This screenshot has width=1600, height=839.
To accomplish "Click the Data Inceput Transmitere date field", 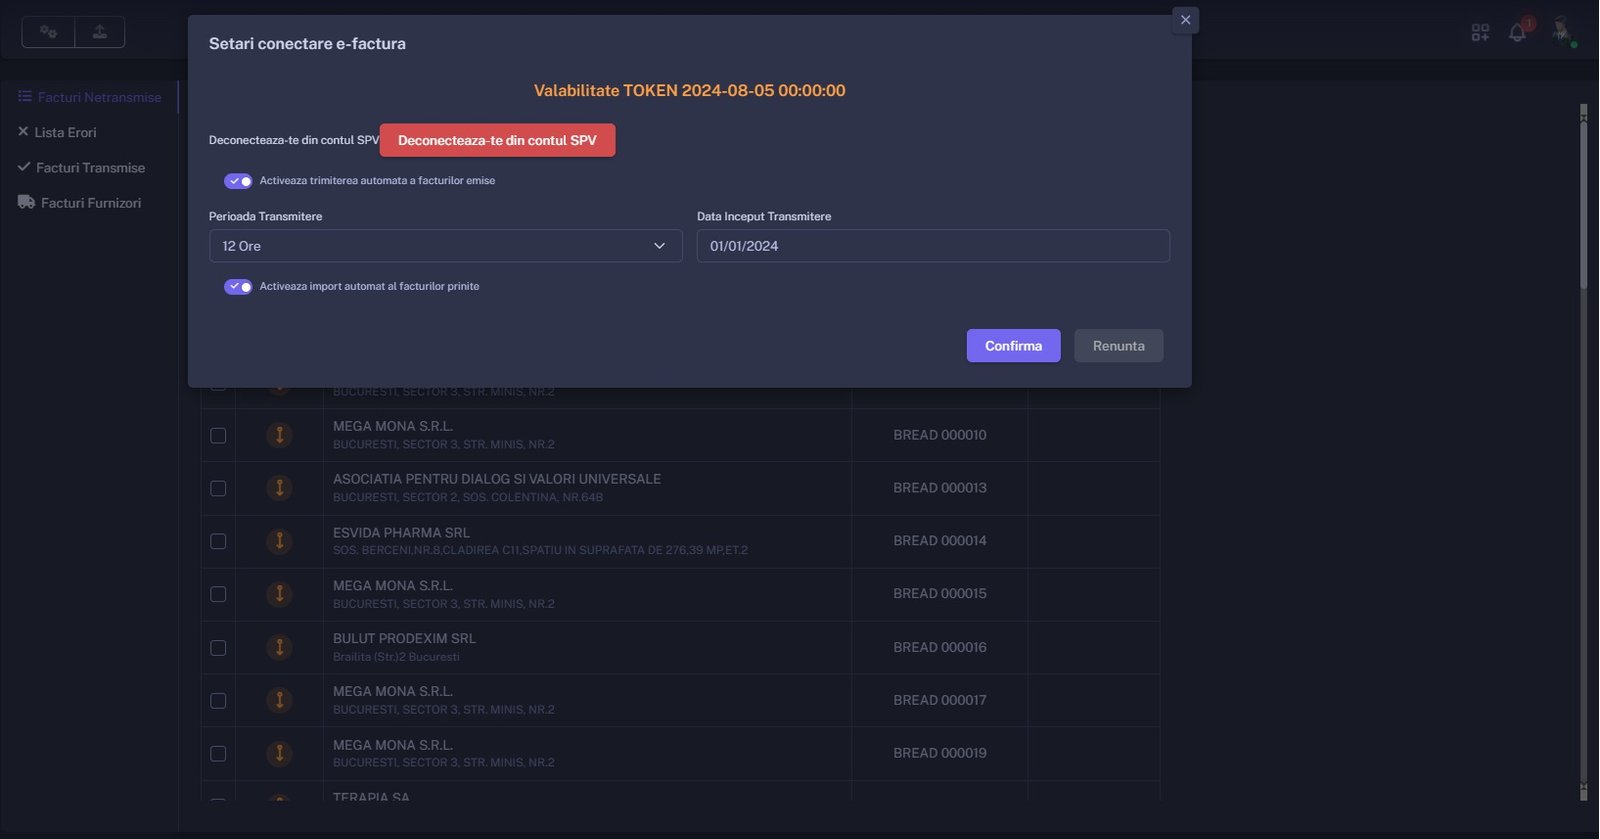I will pyautogui.click(x=932, y=246).
